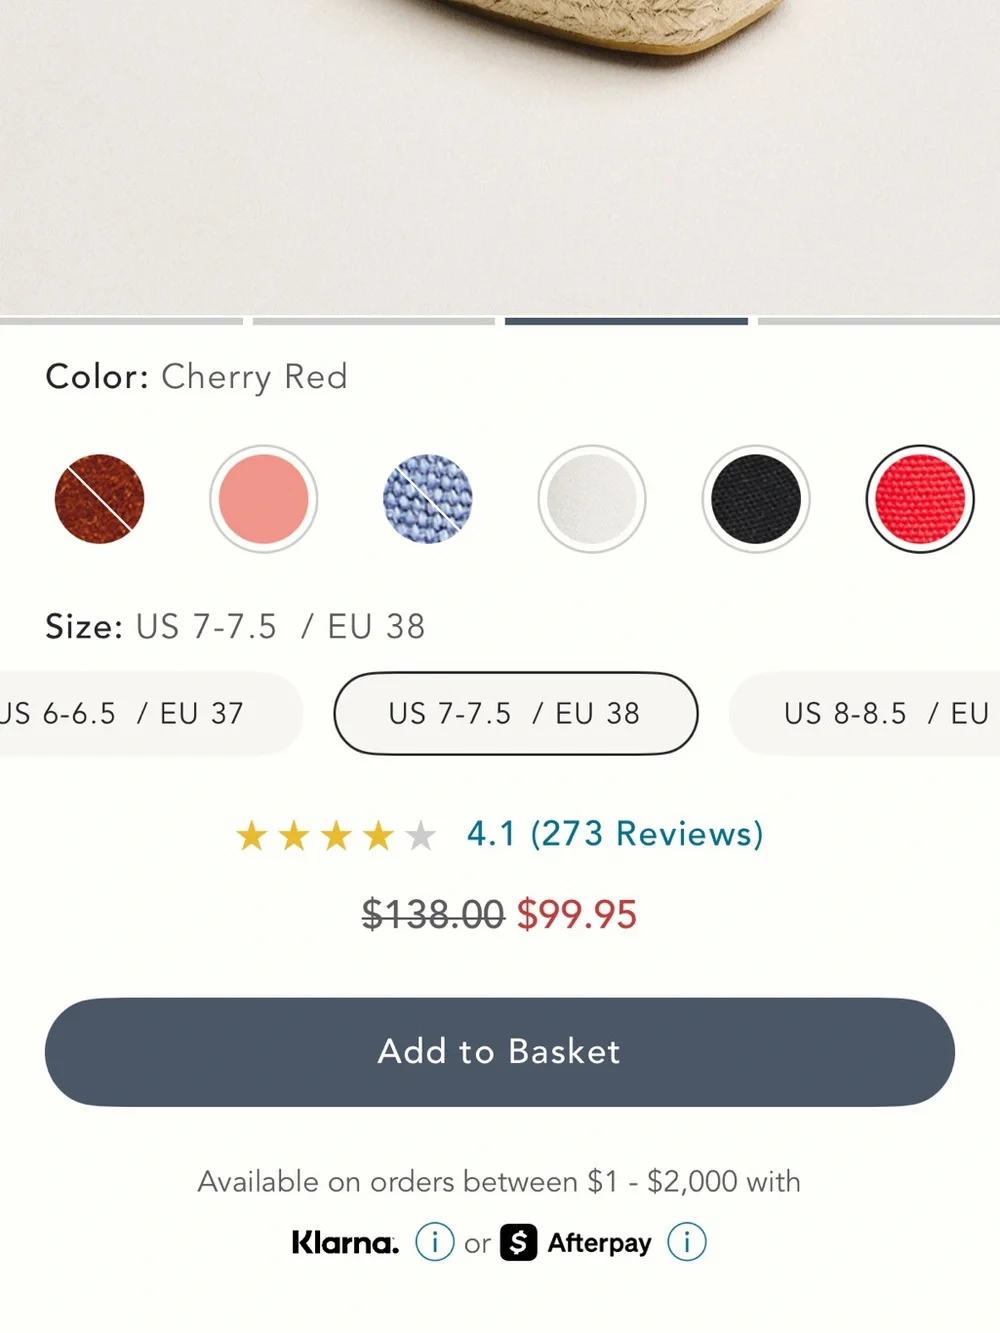Screen dimensions: 1000x1333
Task: Select size US 7-7.5 / EU 38
Action: pyautogui.click(x=515, y=713)
